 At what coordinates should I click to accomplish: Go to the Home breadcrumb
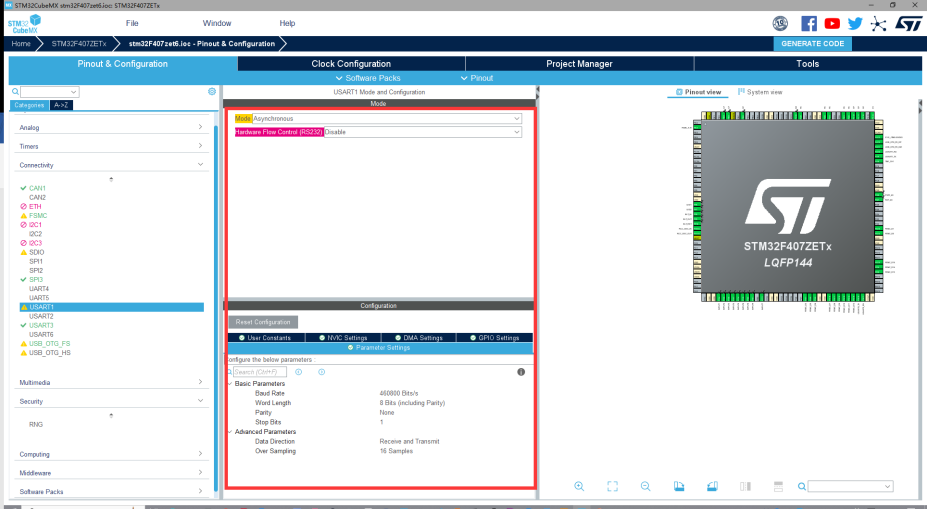point(21,44)
